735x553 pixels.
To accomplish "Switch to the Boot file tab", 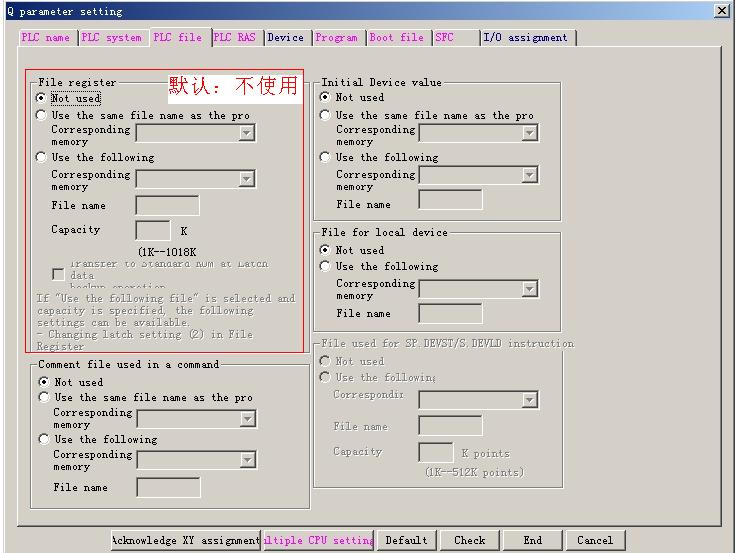I will [397, 38].
